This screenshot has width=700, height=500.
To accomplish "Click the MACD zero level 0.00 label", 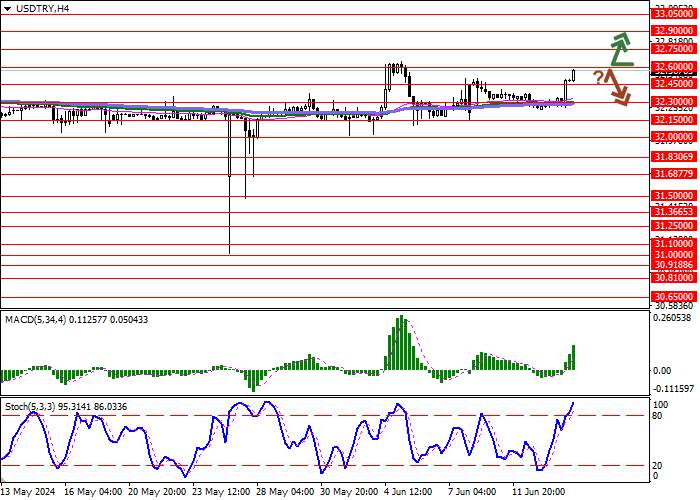I will [x=662, y=371].
